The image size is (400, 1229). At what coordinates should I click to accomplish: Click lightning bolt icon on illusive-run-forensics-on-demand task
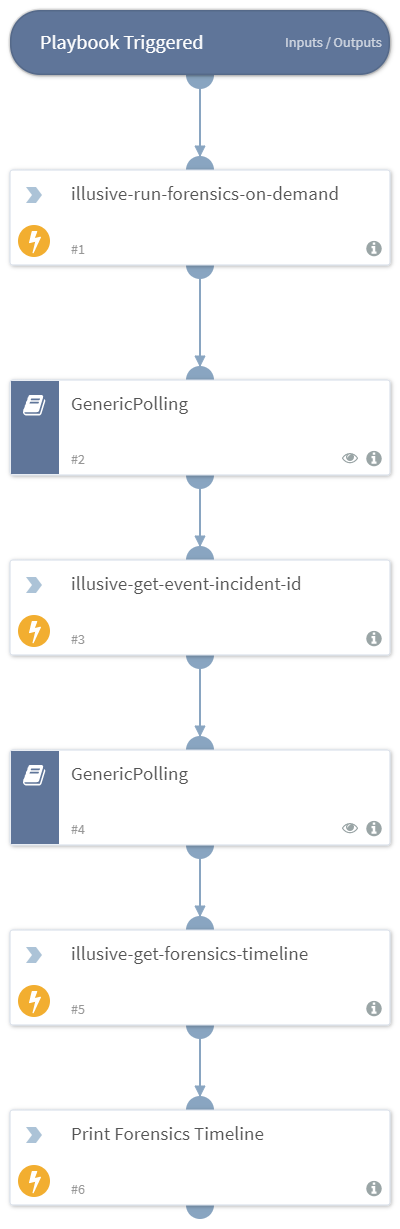(34, 242)
